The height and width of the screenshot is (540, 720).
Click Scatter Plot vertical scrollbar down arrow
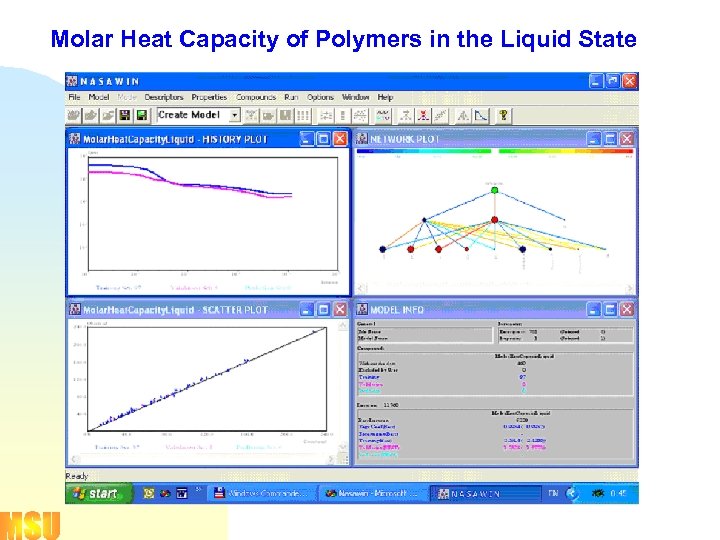(x=343, y=446)
